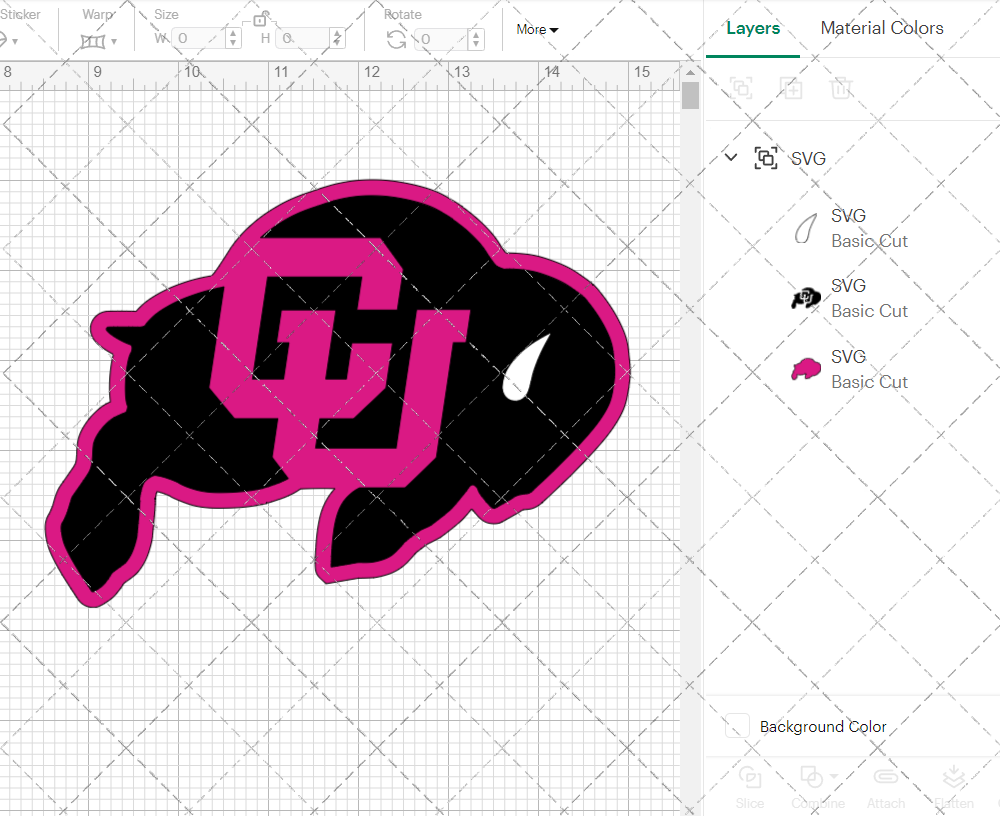The width and height of the screenshot is (1000, 816).
Task: Open the Warp tool dropdown
Action: pyautogui.click(x=114, y=41)
